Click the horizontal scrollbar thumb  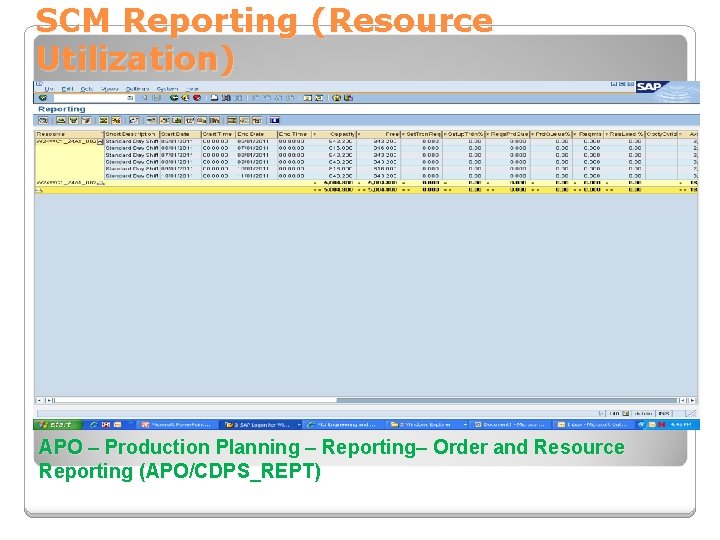pyautogui.click(x=196, y=400)
